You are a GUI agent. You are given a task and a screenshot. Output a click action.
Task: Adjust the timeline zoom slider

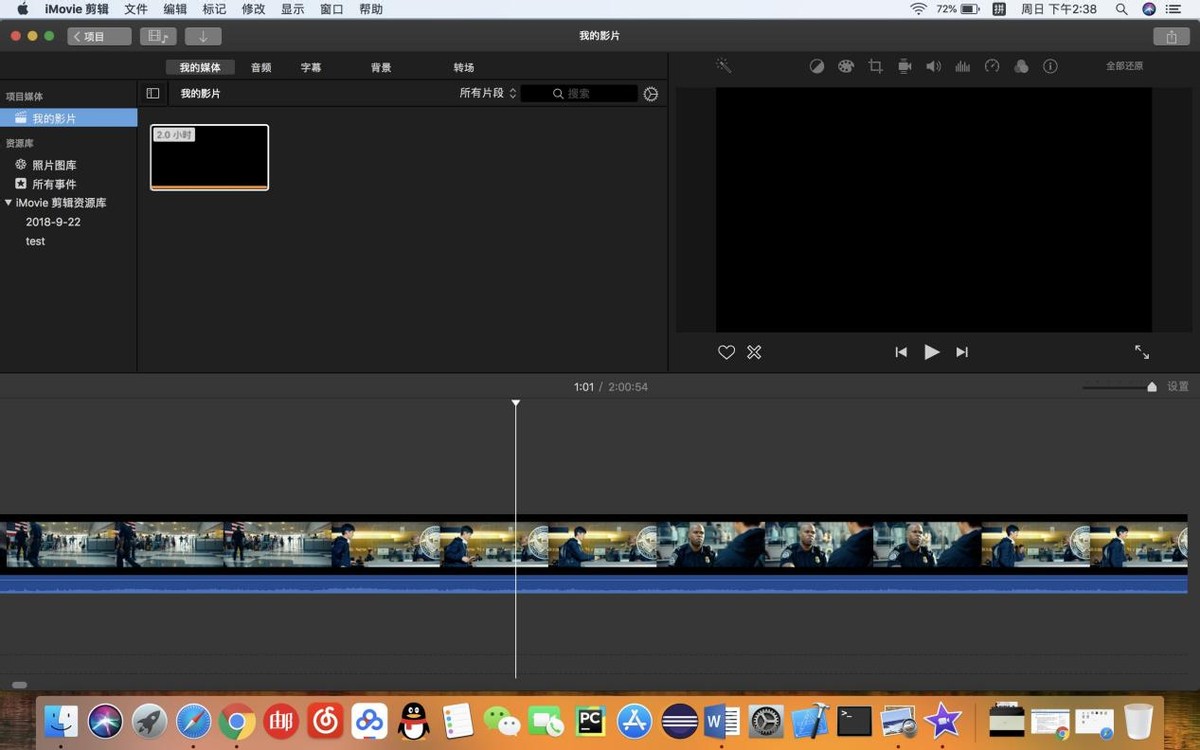point(1151,387)
